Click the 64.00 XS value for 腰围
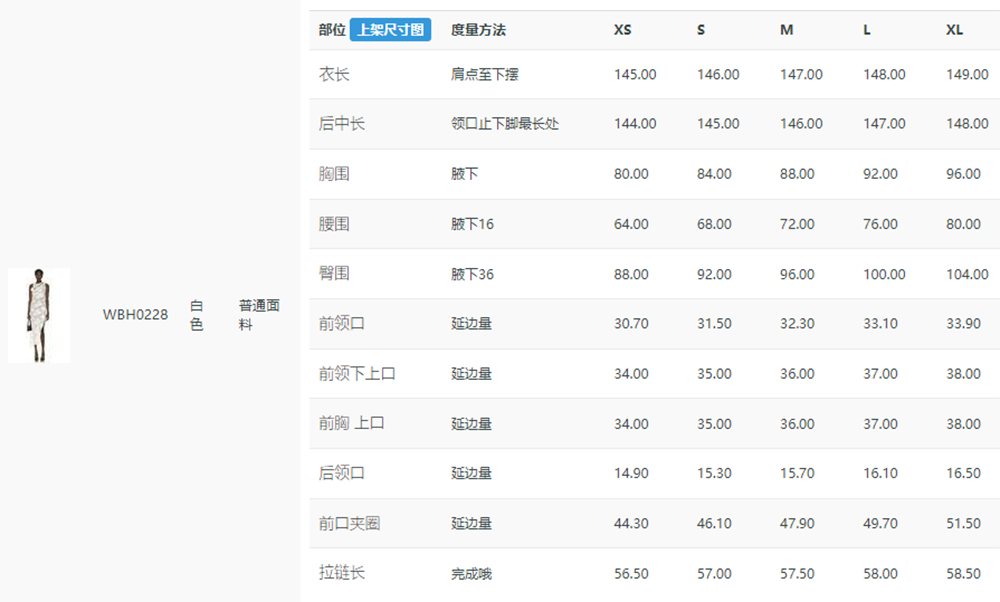This screenshot has width=1000, height=602. pos(631,224)
